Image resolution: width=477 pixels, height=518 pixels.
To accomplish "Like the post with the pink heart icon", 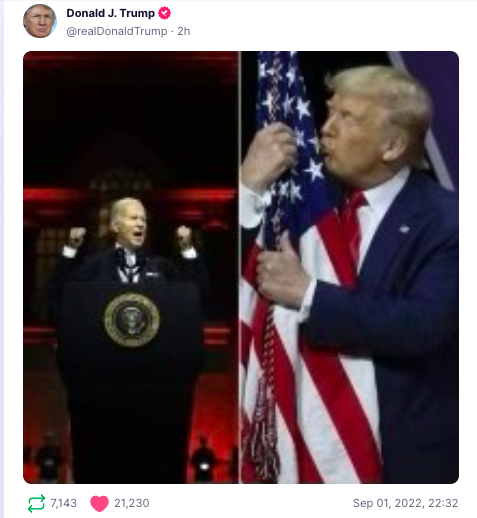I will [99, 503].
